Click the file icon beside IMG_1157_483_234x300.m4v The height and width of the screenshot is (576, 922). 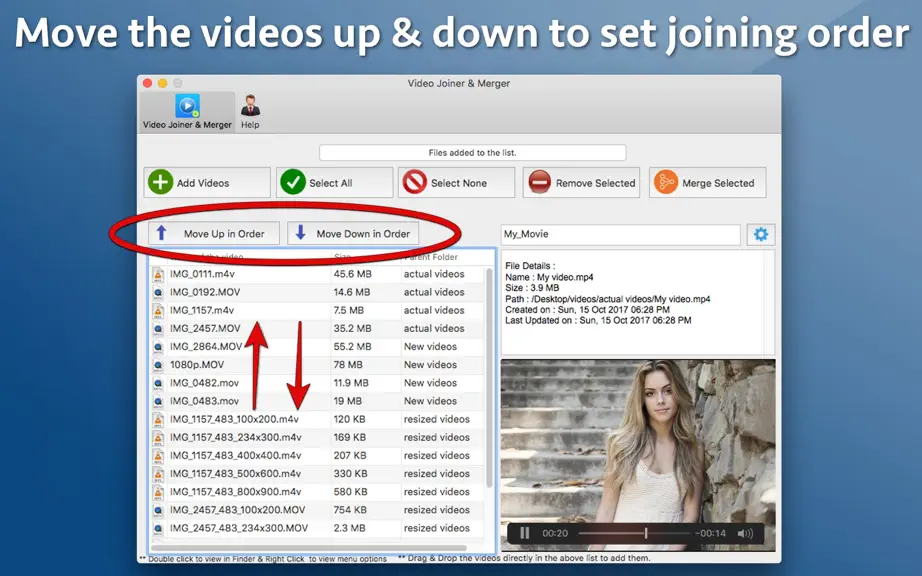158,438
